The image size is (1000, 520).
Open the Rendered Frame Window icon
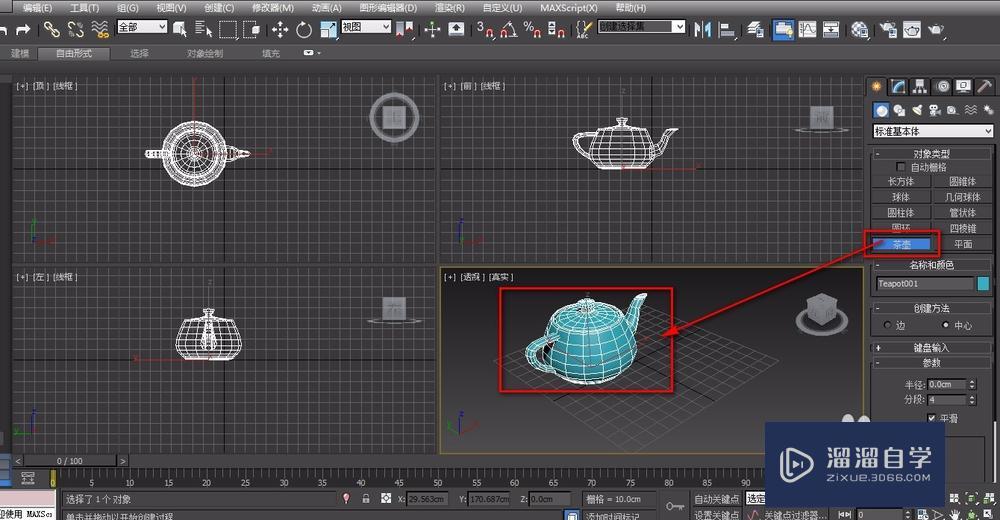click(911, 29)
